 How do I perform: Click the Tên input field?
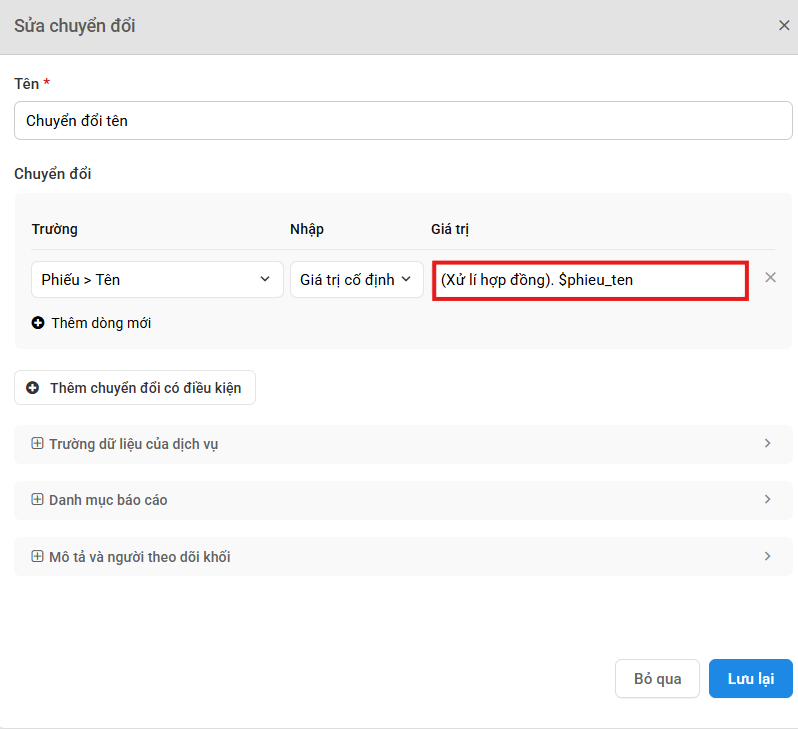[403, 121]
